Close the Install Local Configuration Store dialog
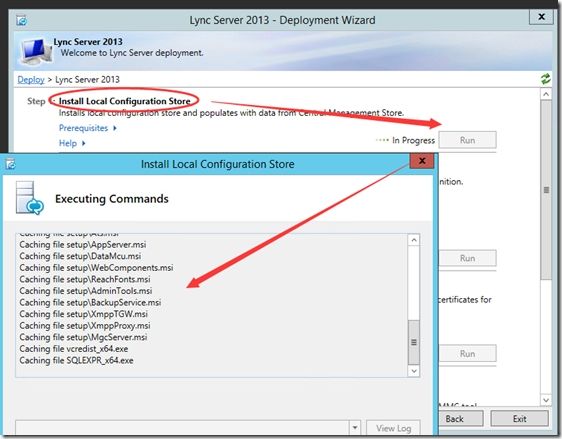562x439 pixels. click(422, 161)
